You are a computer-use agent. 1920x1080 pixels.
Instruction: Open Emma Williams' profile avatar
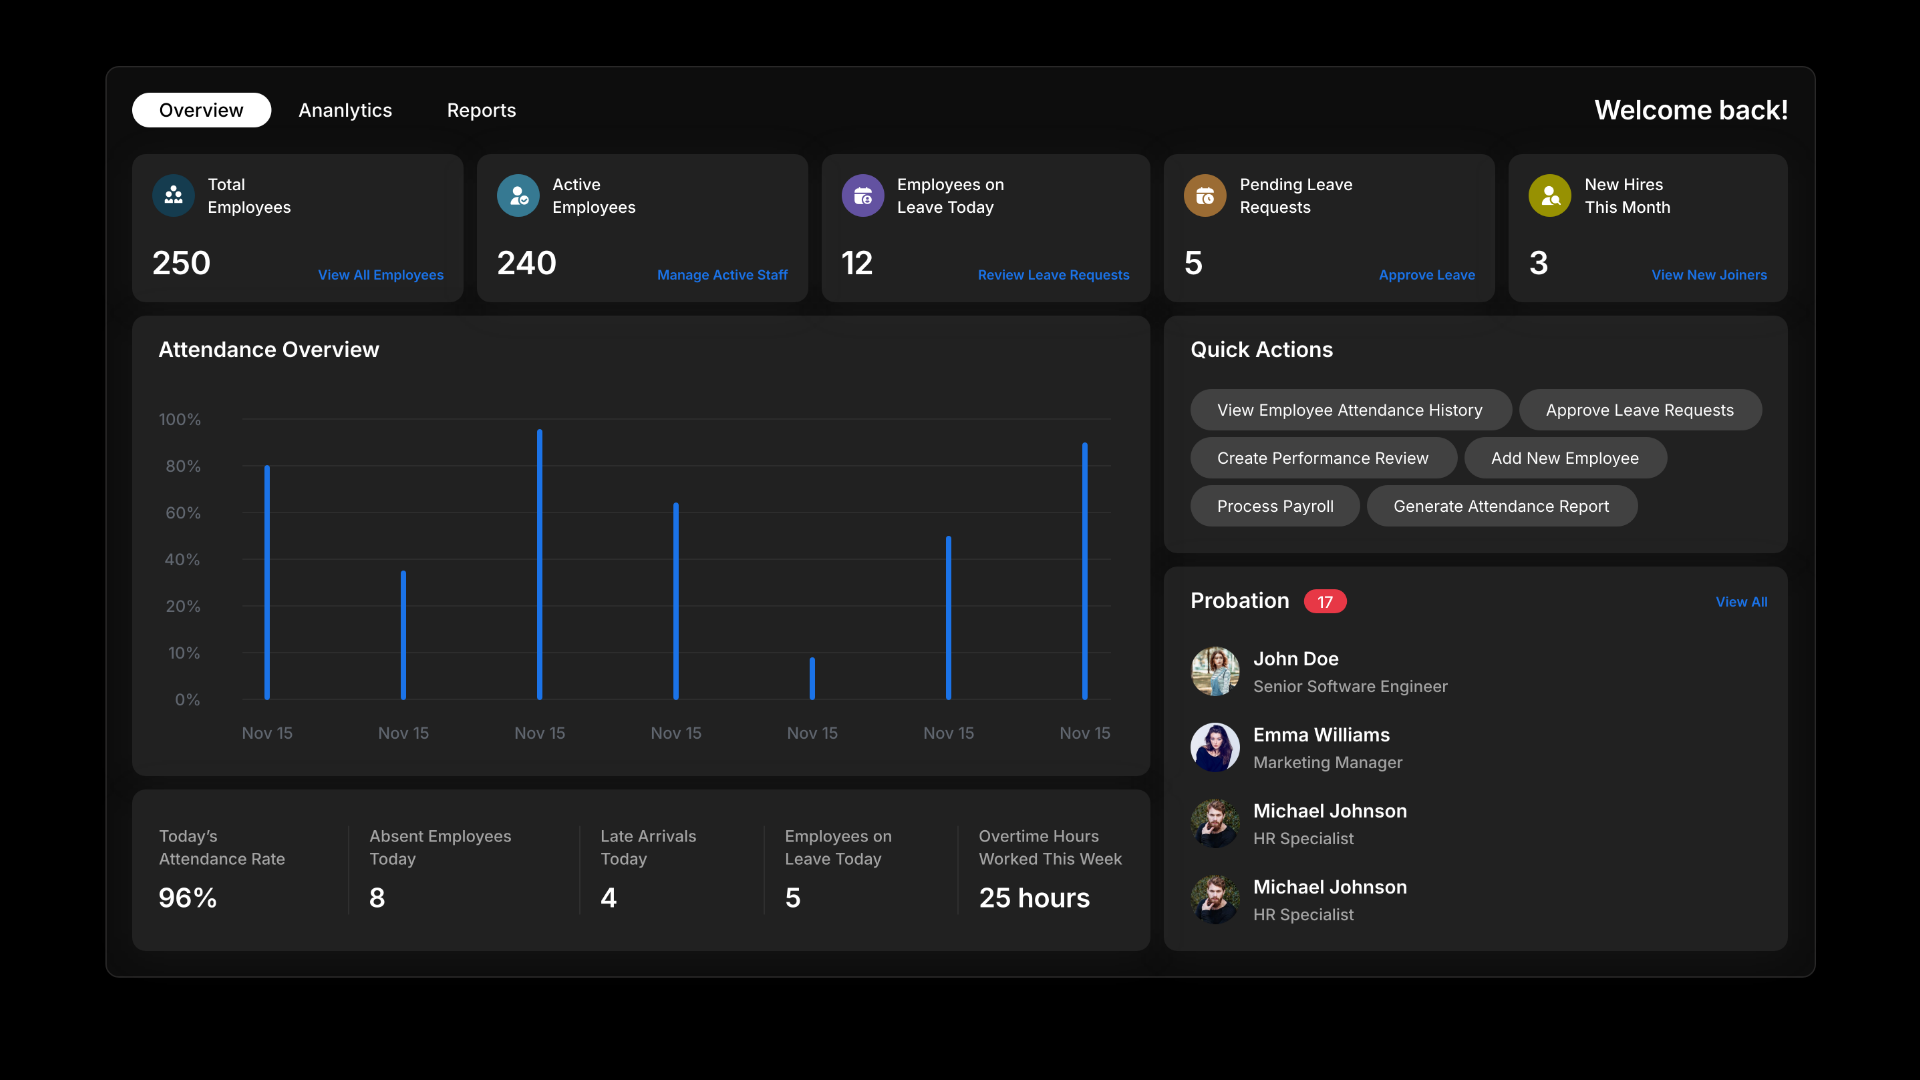pyautogui.click(x=1215, y=748)
